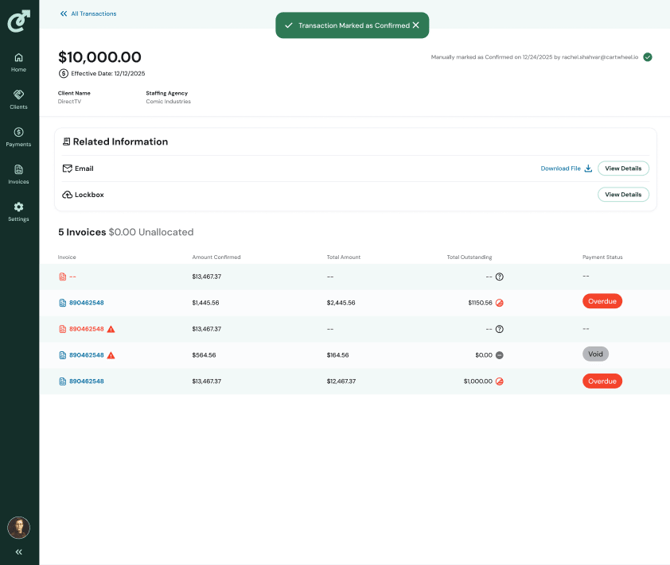Viewport: 670px width, 565px height.
Task: Open the Payments section
Action: pyautogui.click(x=18, y=137)
